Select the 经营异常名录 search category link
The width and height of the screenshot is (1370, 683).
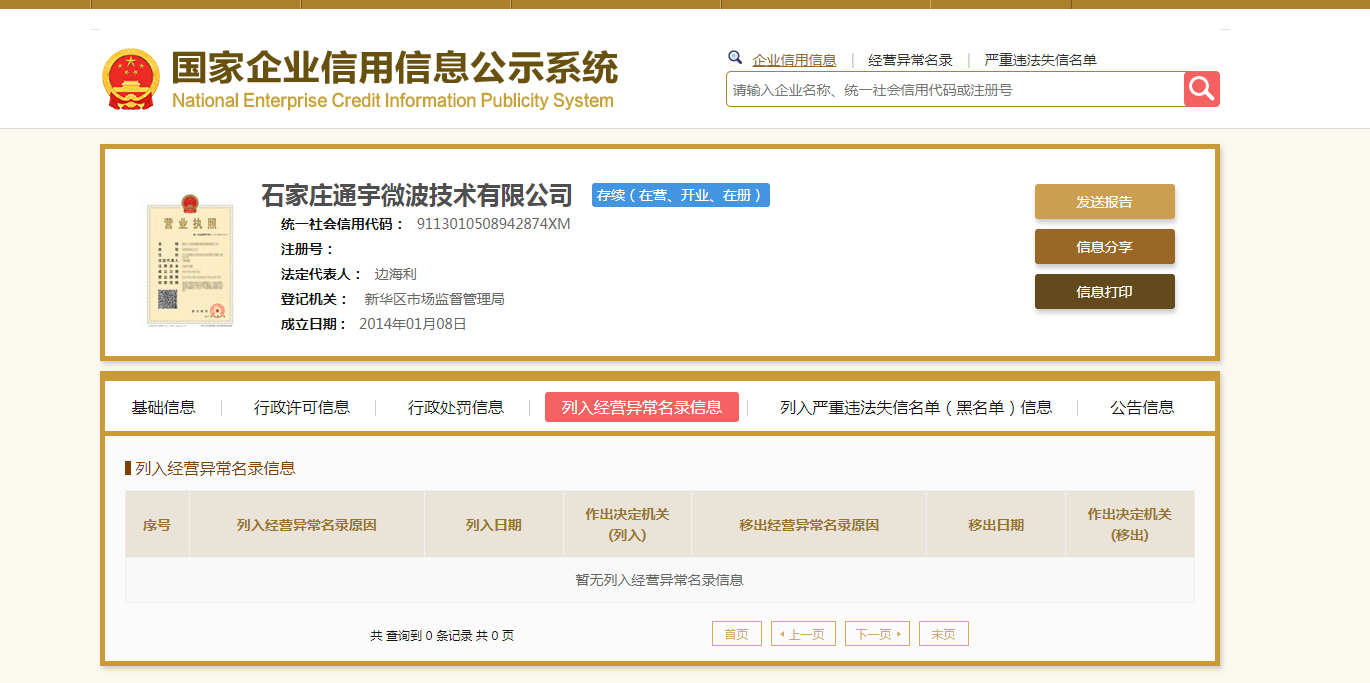point(910,60)
